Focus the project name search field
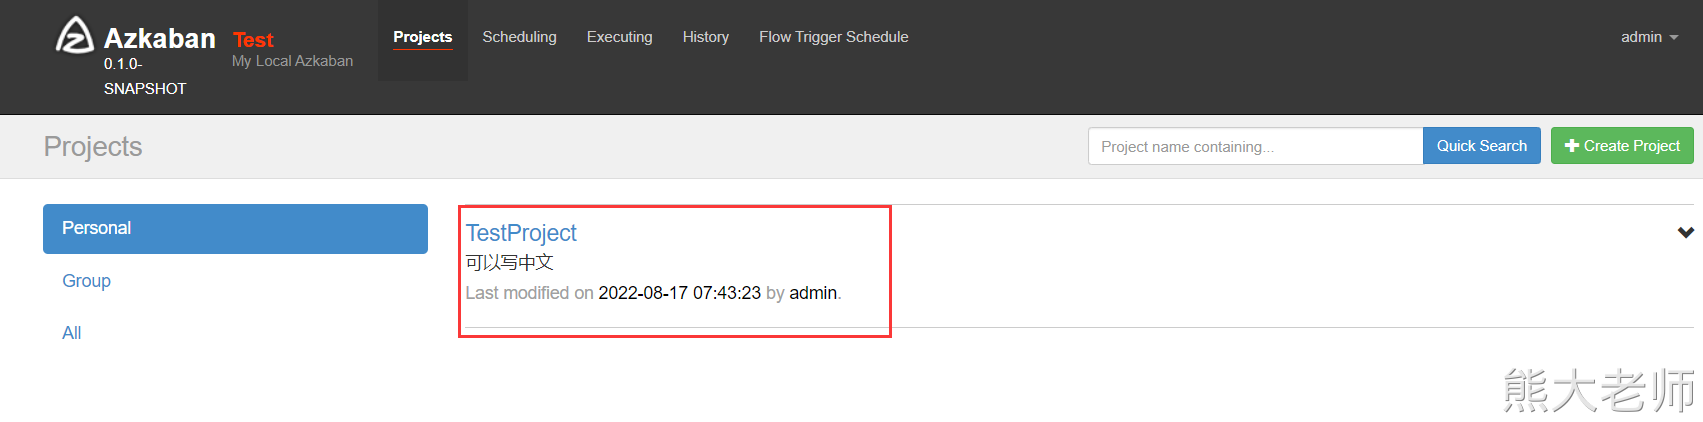1703x422 pixels. pos(1254,146)
